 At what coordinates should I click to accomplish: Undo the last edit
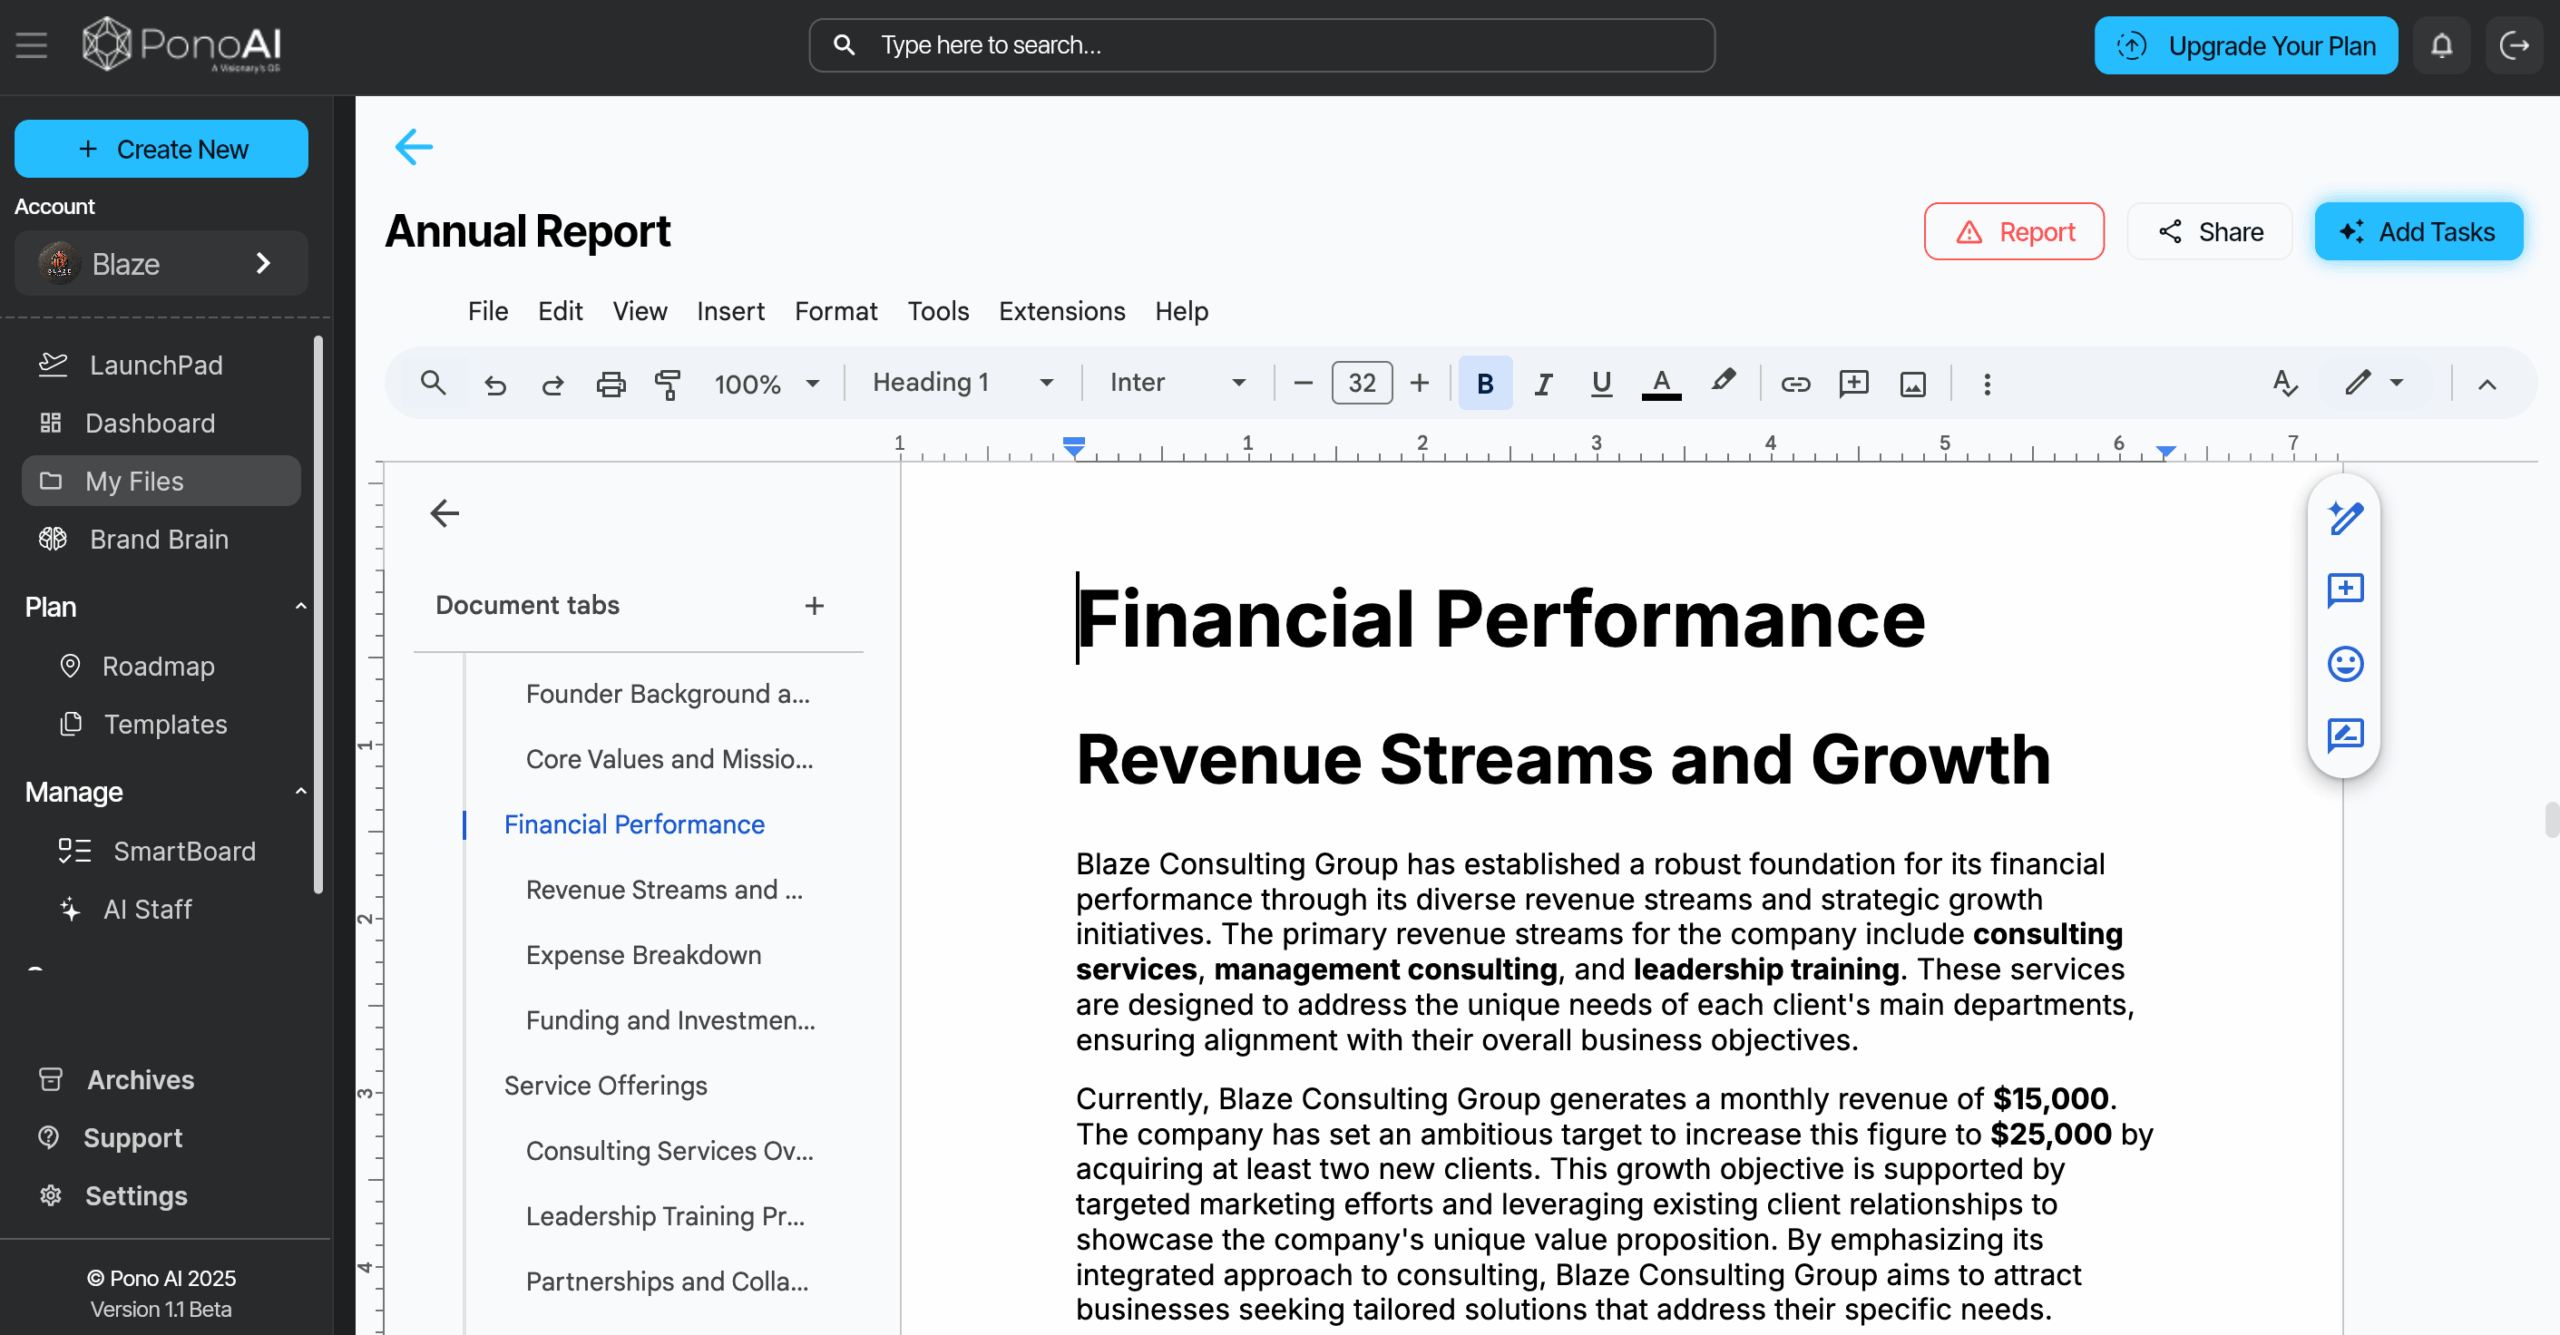coord(495,384)
